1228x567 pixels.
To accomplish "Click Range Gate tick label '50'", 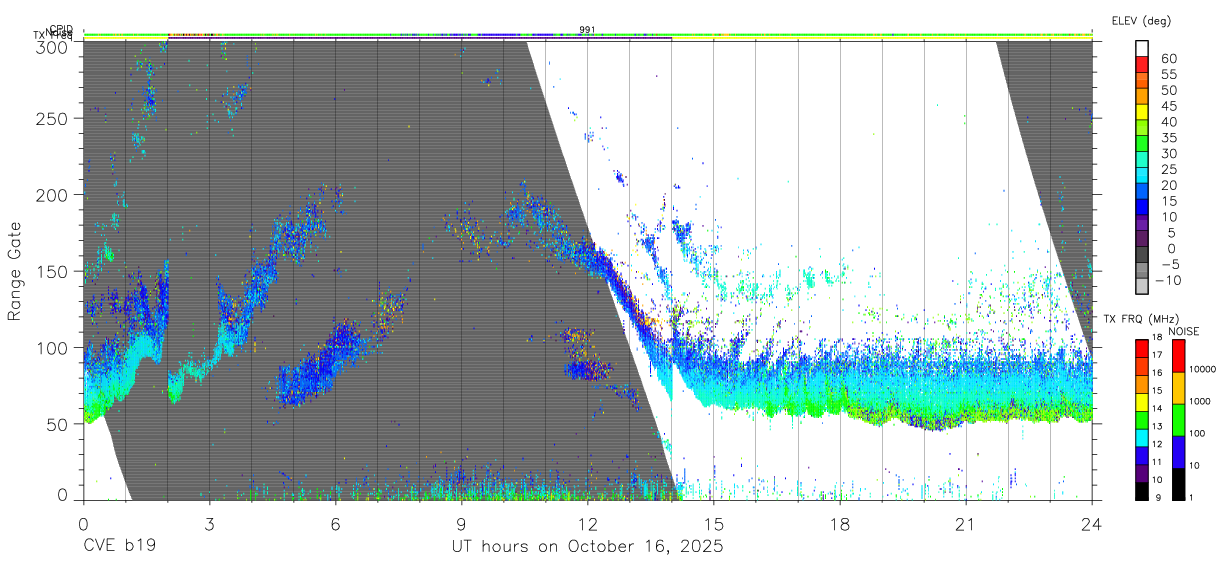I will click(x=58, y=424).
